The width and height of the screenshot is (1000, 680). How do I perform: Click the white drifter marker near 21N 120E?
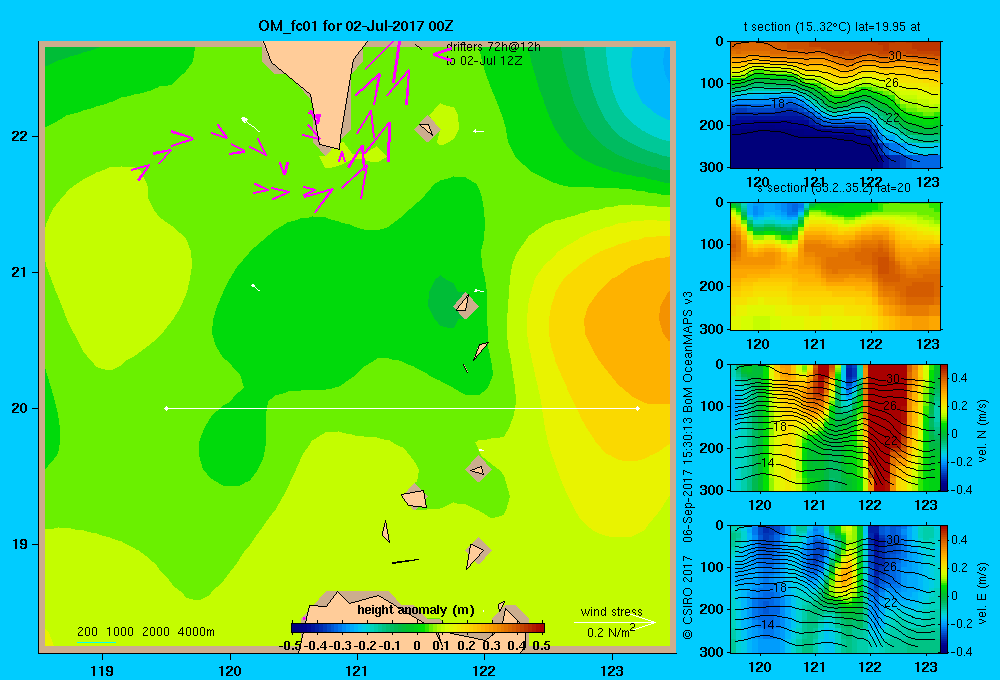tap(255, 287)
